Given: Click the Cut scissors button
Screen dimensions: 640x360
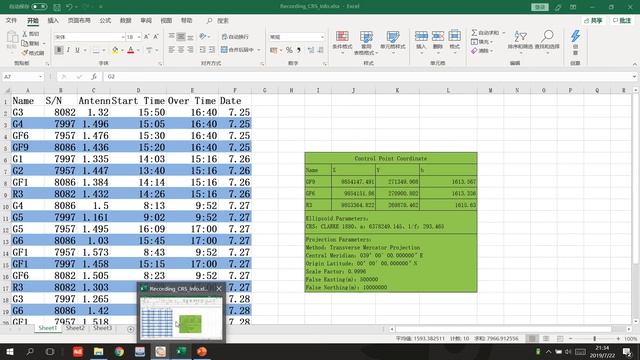Looking at the screenshot, I should click(31, 34).
